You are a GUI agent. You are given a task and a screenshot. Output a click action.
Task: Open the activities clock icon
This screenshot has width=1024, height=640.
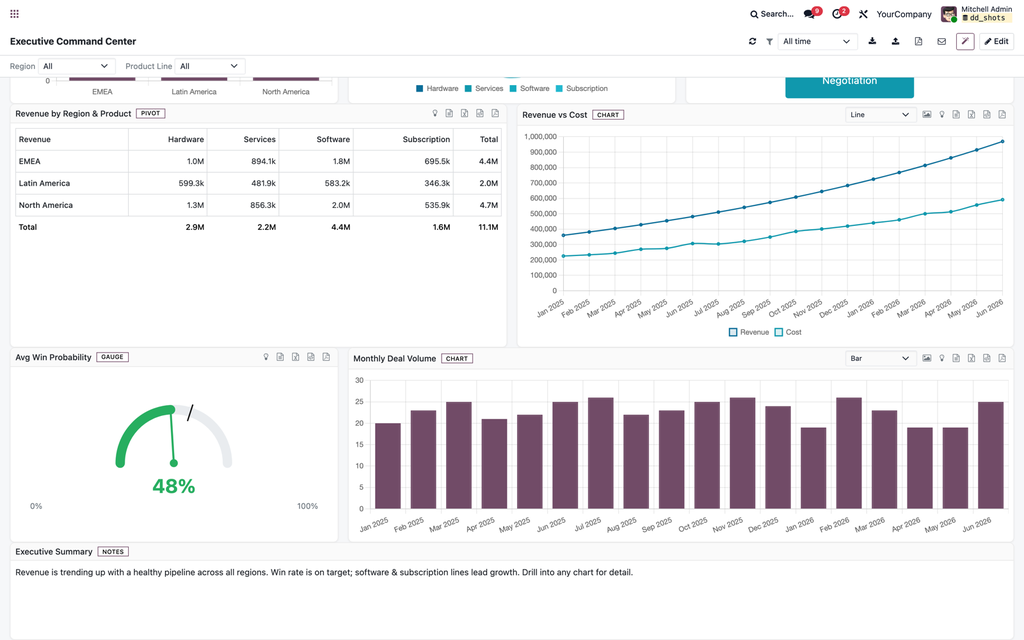pos(839,14)
